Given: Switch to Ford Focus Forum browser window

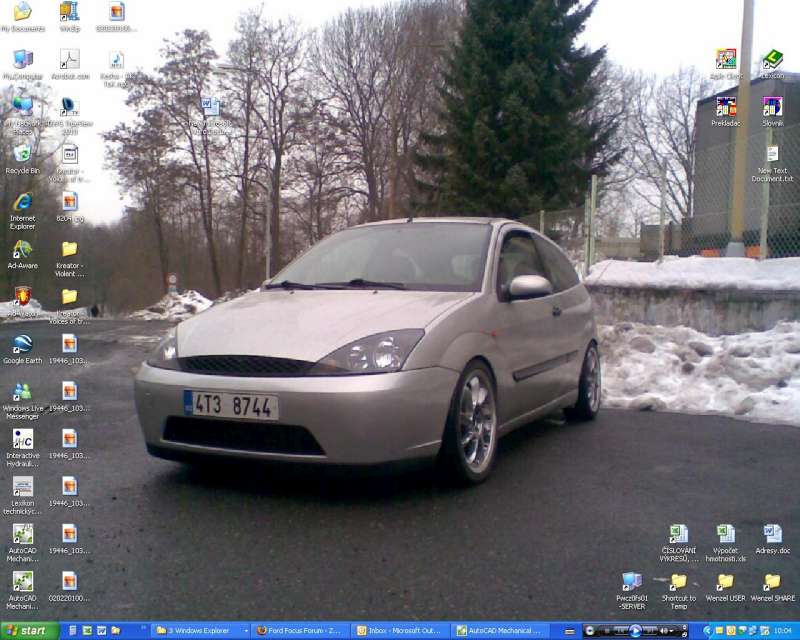Looking at the screenshot, I should (x=300, y=631).
